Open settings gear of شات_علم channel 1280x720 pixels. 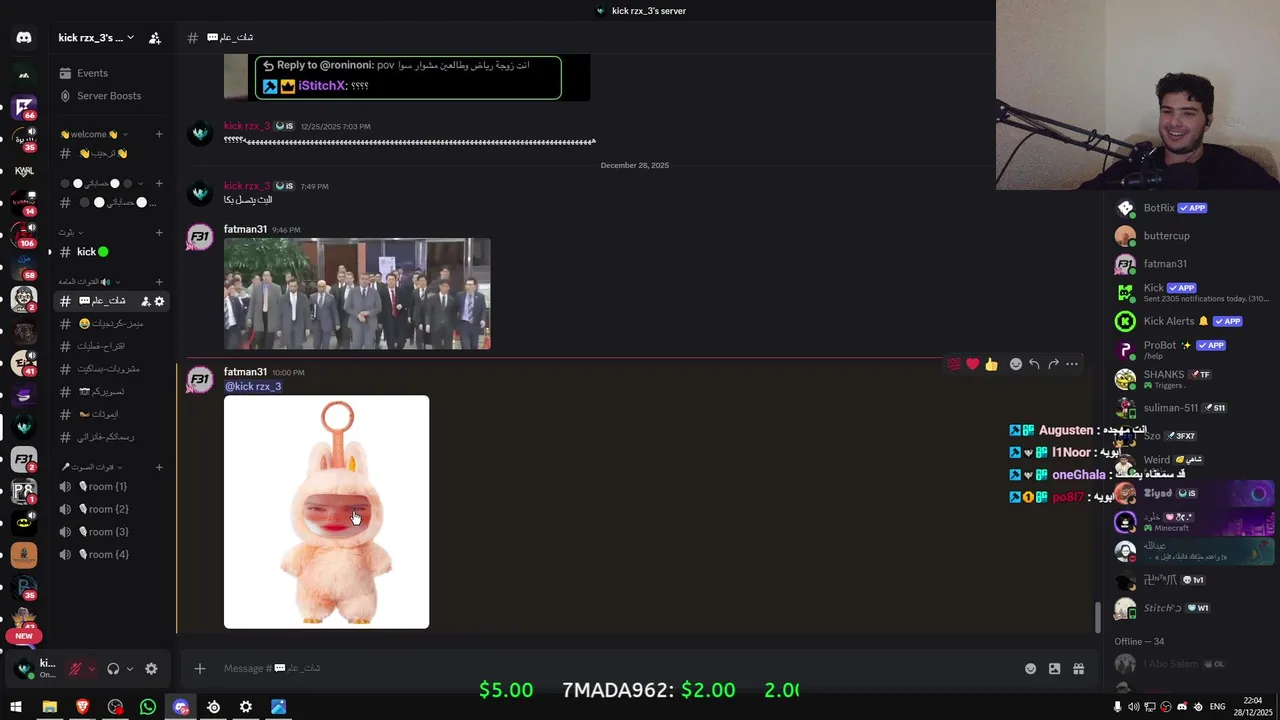click(x=159, y=301)
